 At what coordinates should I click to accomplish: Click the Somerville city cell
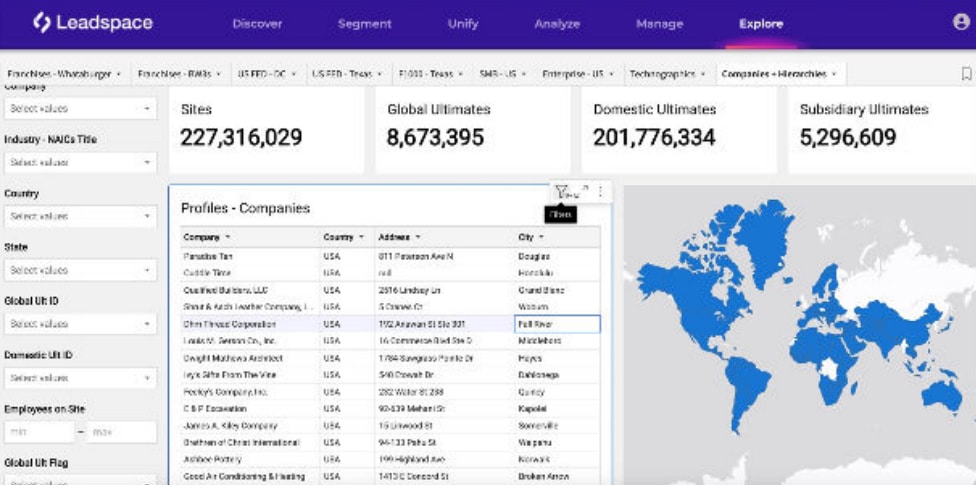558,426
